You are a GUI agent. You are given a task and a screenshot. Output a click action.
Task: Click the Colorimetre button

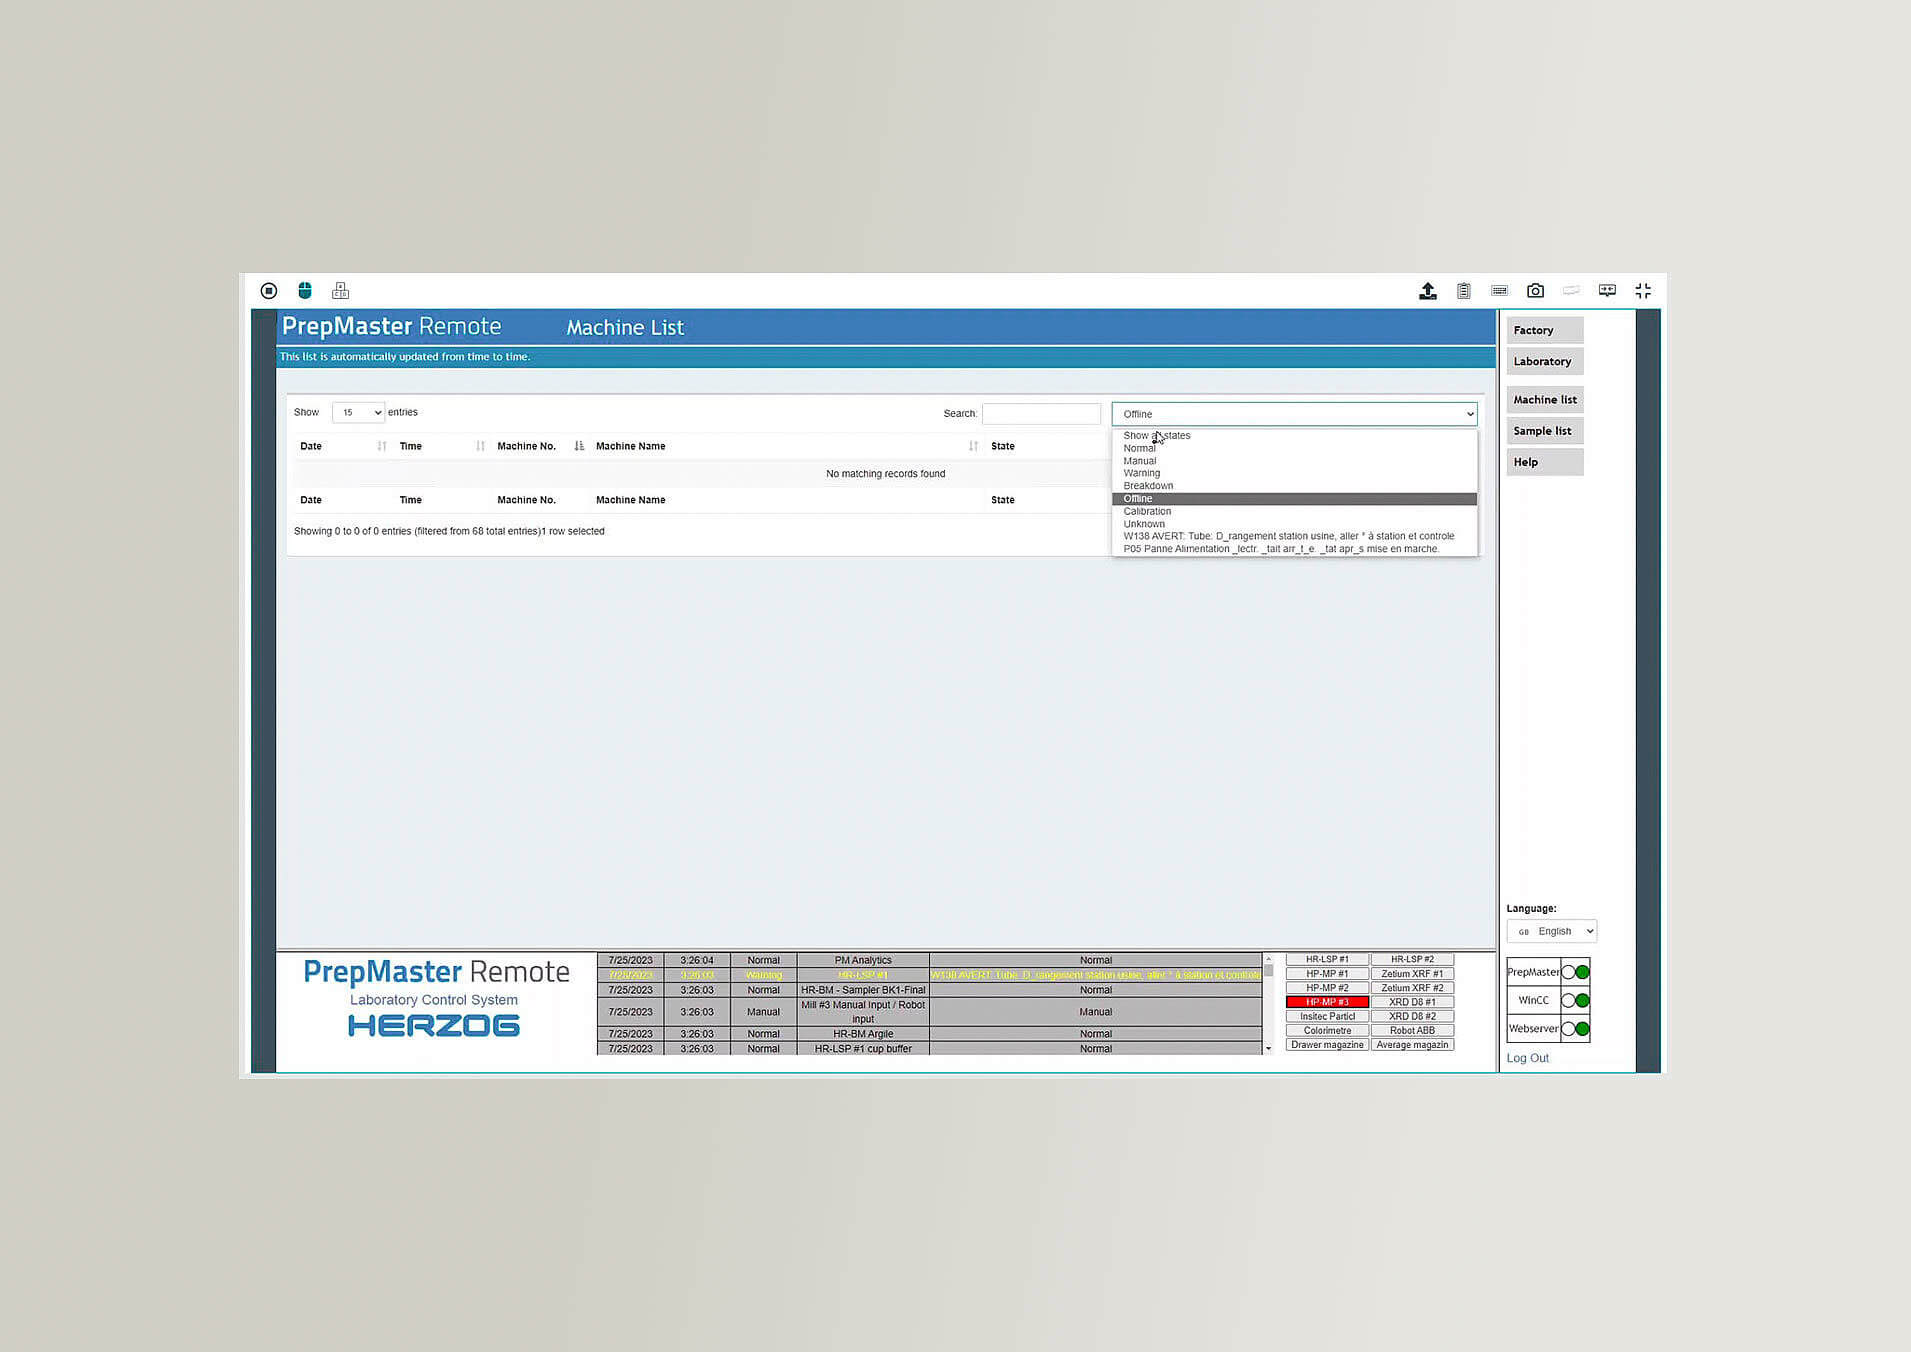(x=1327, y=1031)
